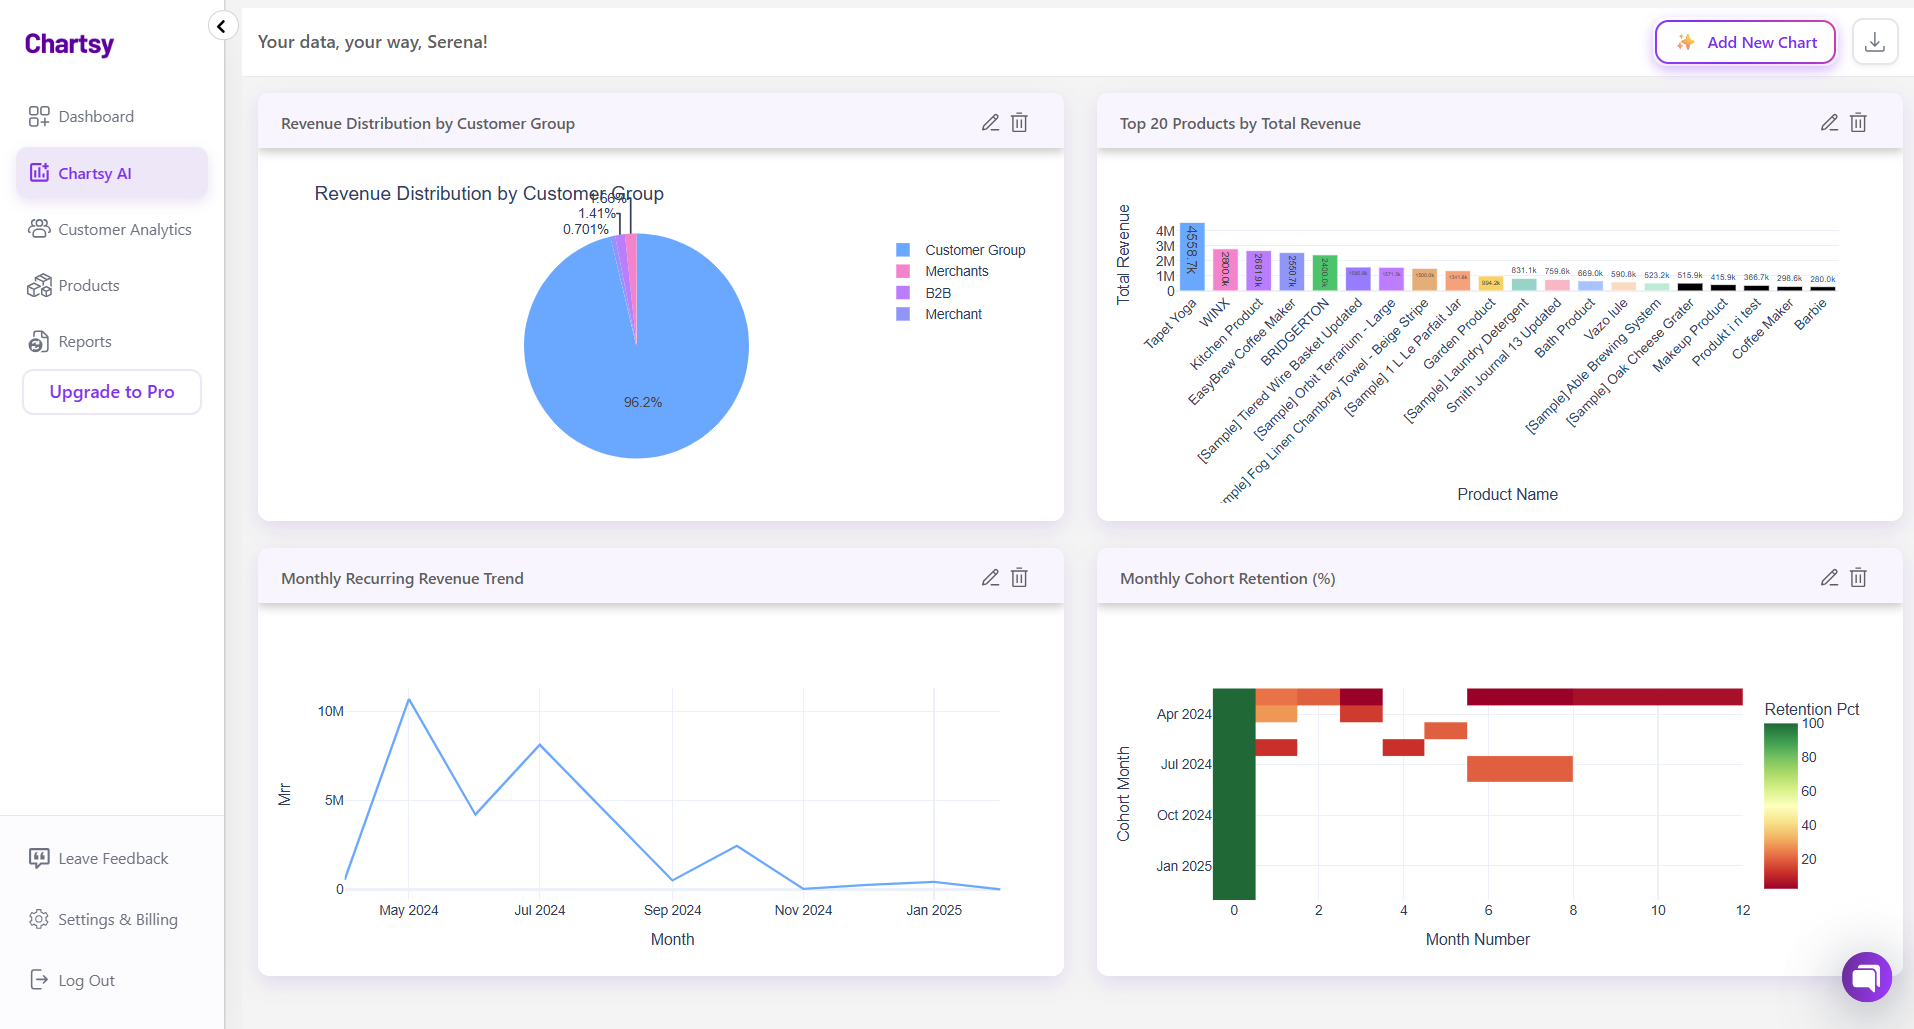Click the Reports sidebar icon
The image size is (1914, 1029).
(38, 341)
